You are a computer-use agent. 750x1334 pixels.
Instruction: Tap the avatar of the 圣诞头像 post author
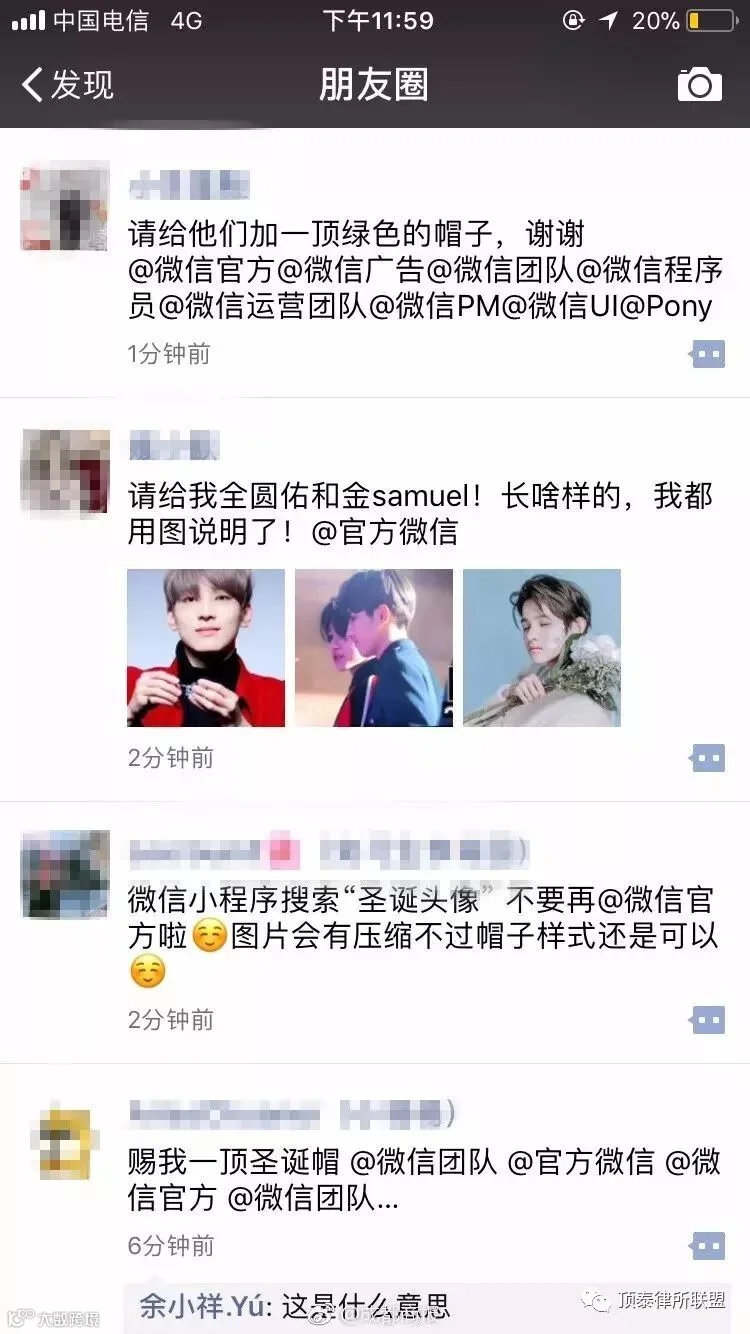click(65, 874)
